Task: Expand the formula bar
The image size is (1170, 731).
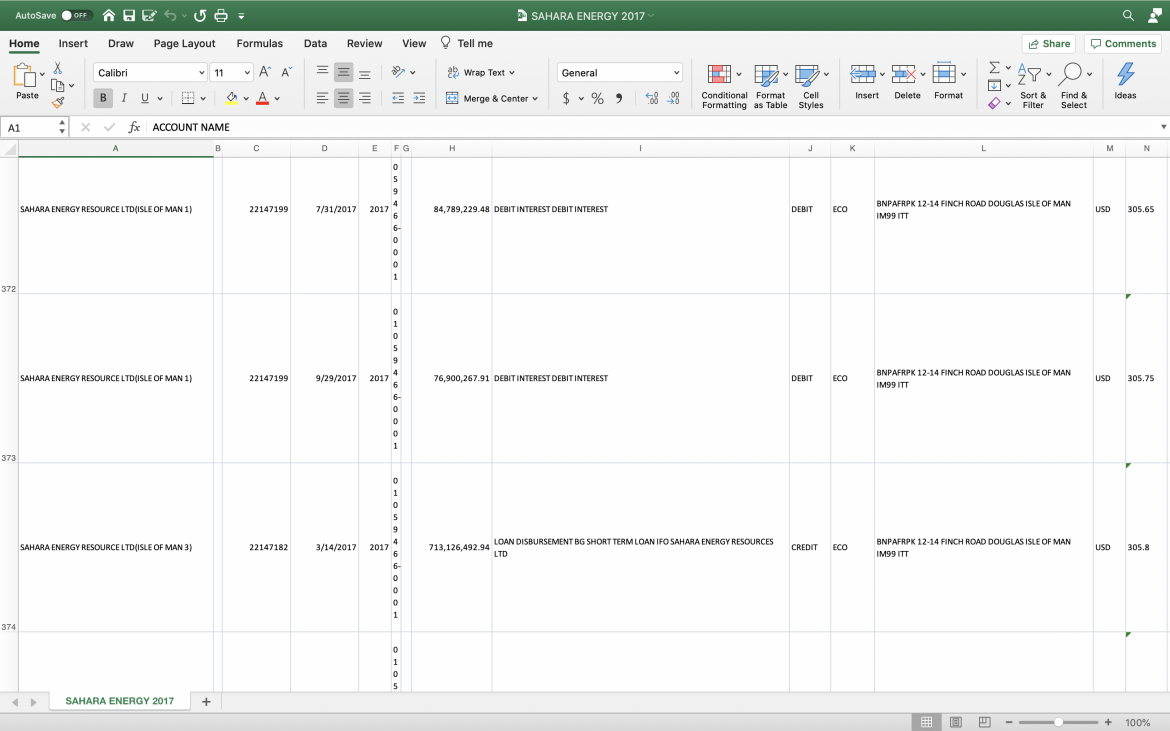Action: click(x=1163, y=128)
